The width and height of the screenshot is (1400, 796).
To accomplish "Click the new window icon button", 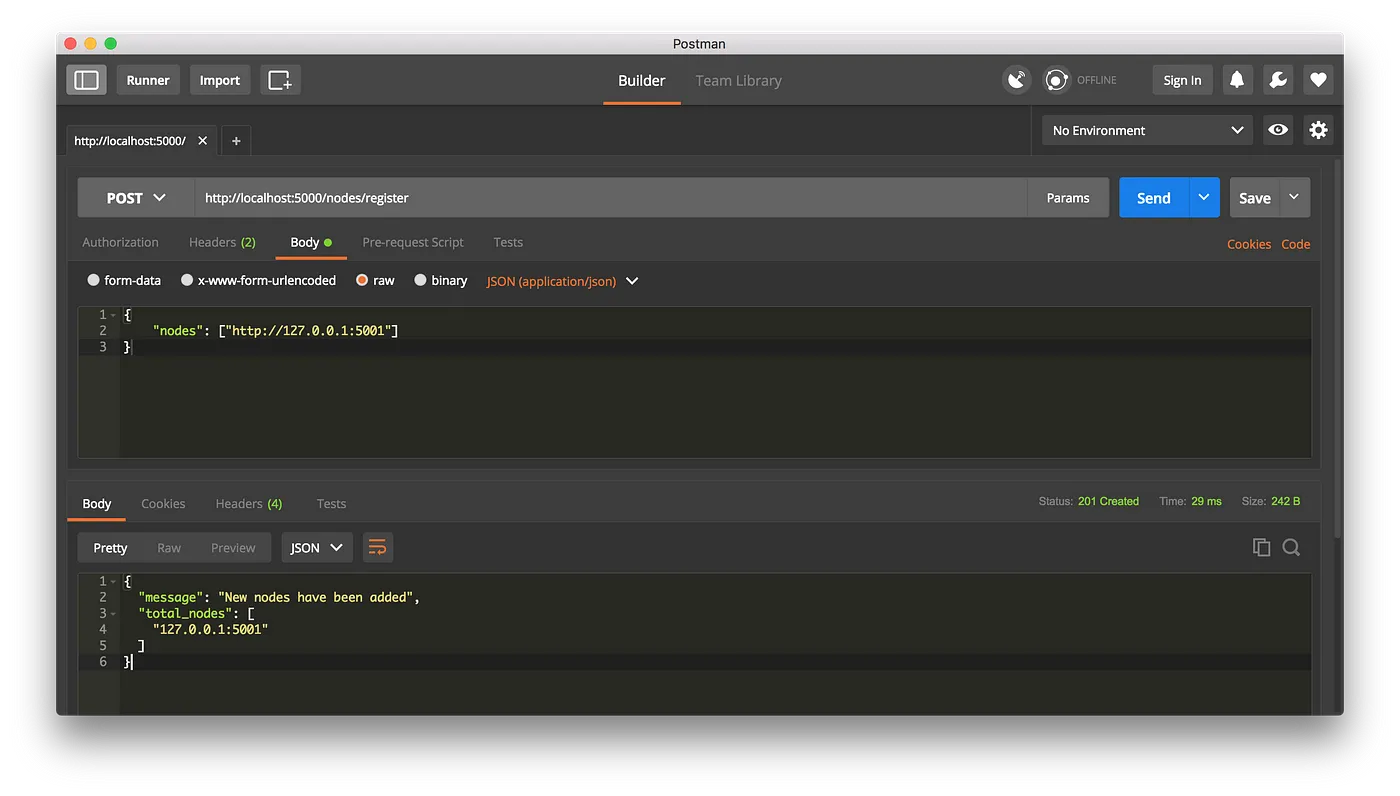I will (280, 80).
